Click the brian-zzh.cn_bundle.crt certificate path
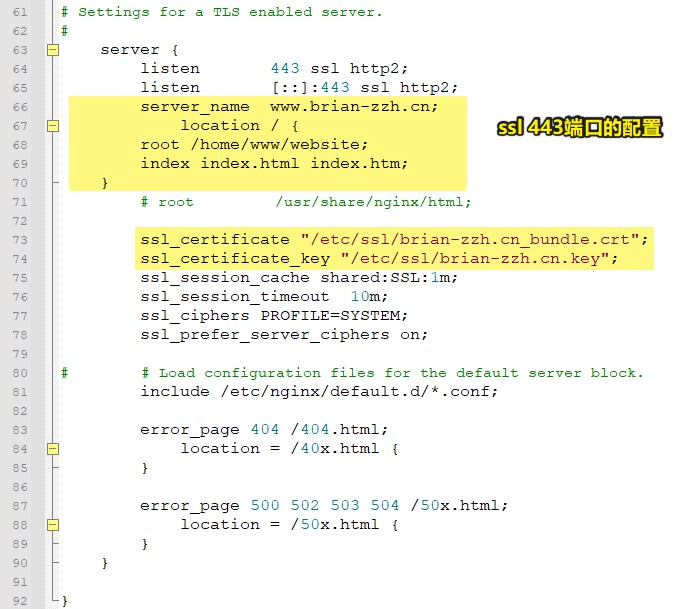 [x=474, y=240]
